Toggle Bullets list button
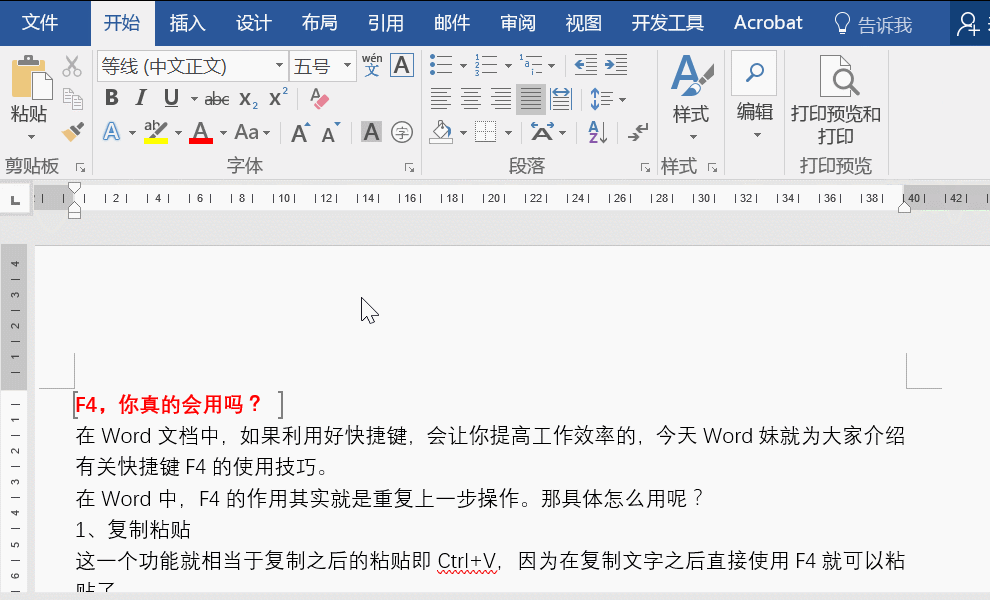Image resolution: width=990 pixels, height=600 pixels. 441,65
